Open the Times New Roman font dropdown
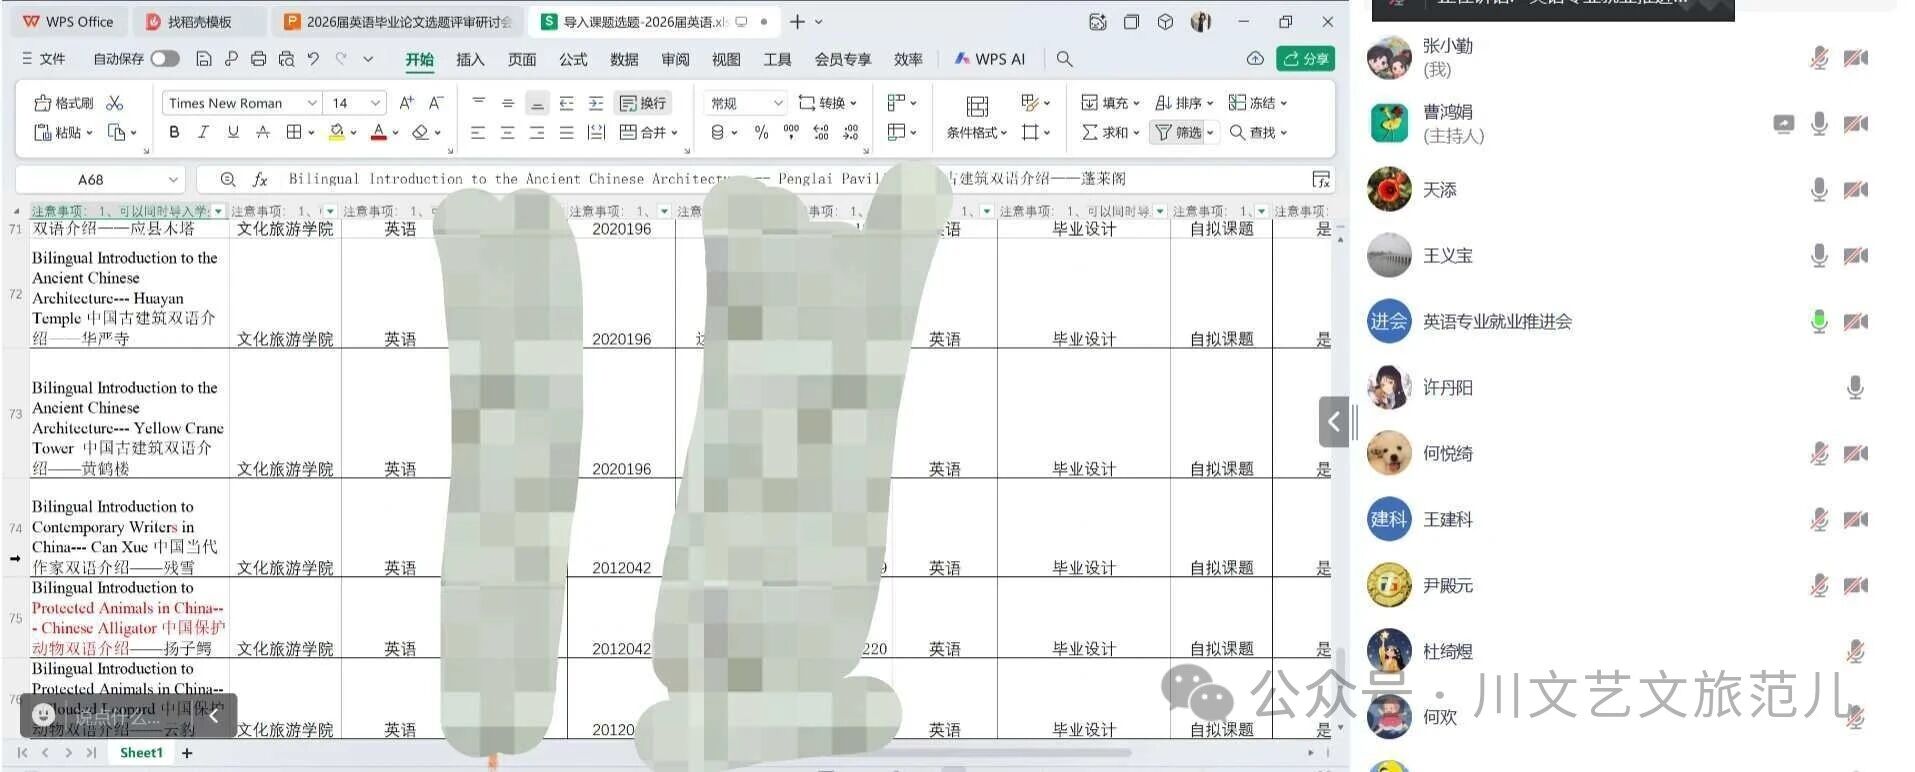Image resolution: width=1915 pixels, height=772 pixels. [x=312, y=103]
